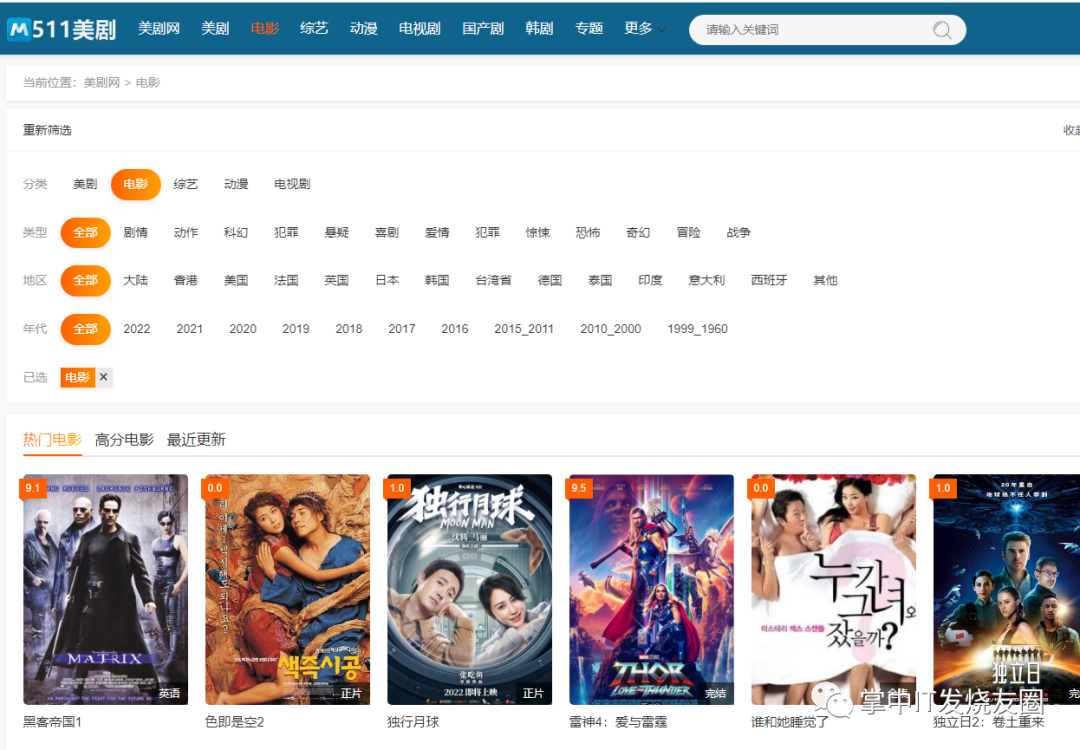Open 国产剧 in the top navigation
The image size is (1080, 750).
[x=483, y=29]
